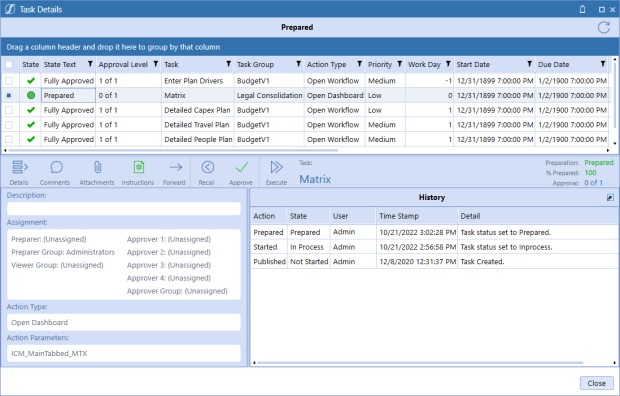Sort by the Approval Level column header
Viewport: 620px width, 396px height.
[123, 64]
